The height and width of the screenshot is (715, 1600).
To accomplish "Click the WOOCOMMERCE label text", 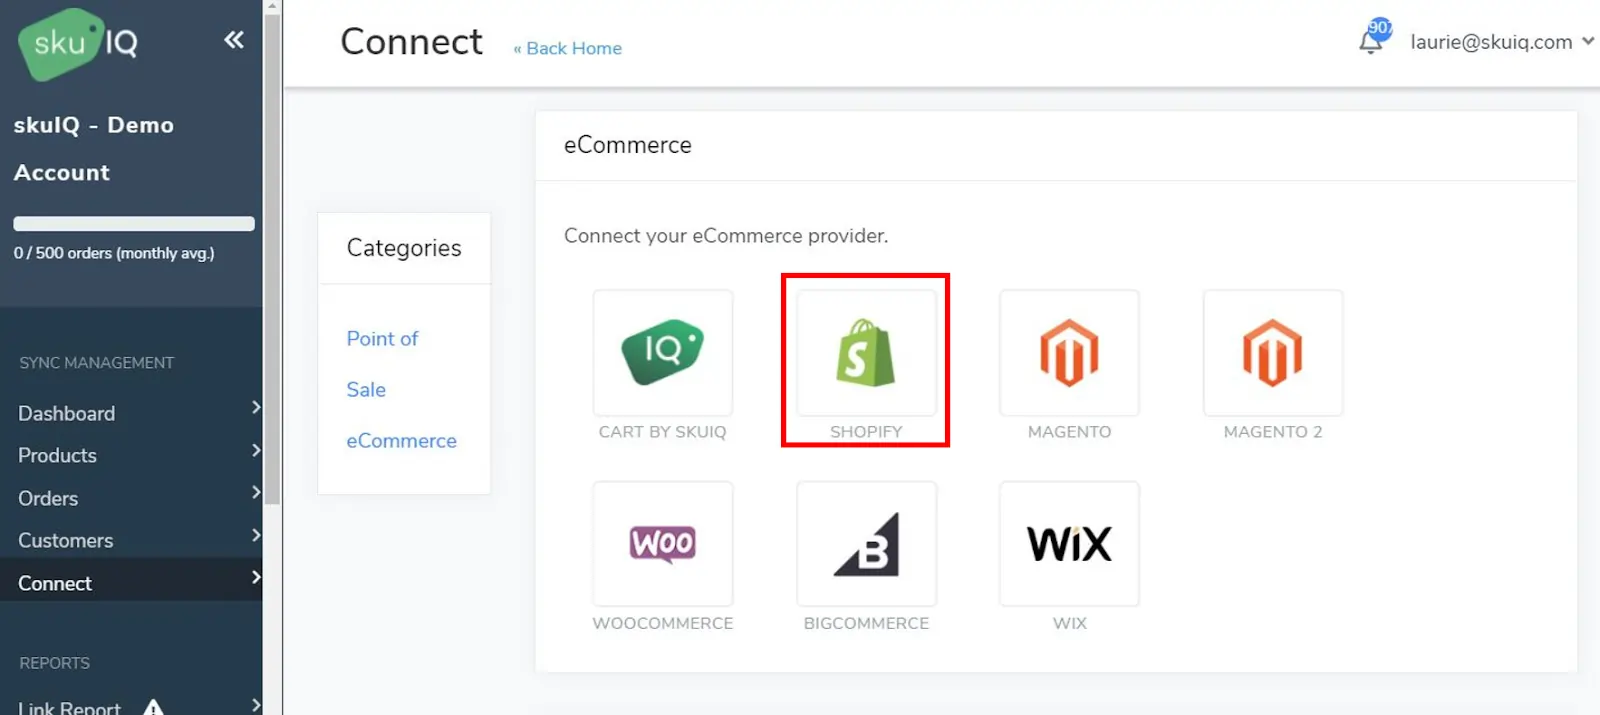I will click(x=663, y=623).
